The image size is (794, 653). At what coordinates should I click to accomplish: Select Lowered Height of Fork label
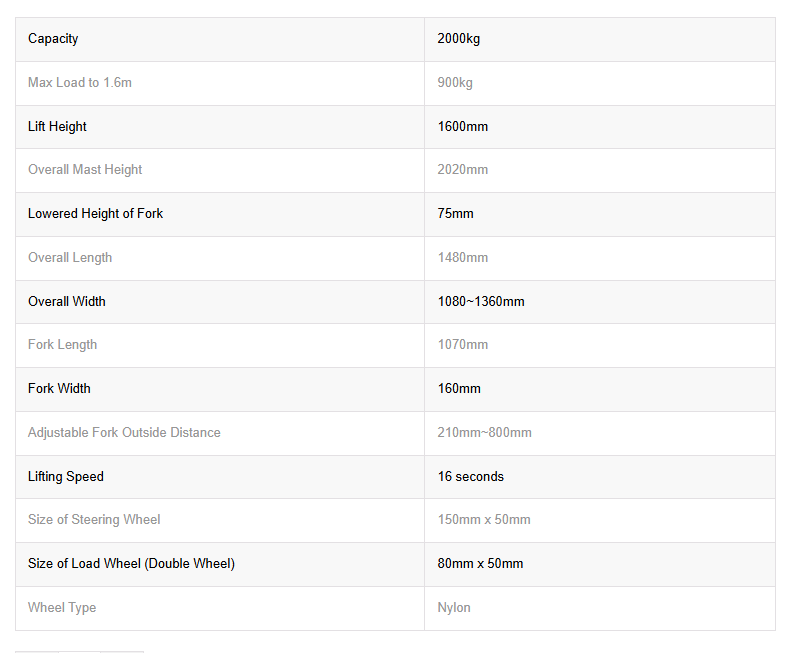(x=95, y=214)
